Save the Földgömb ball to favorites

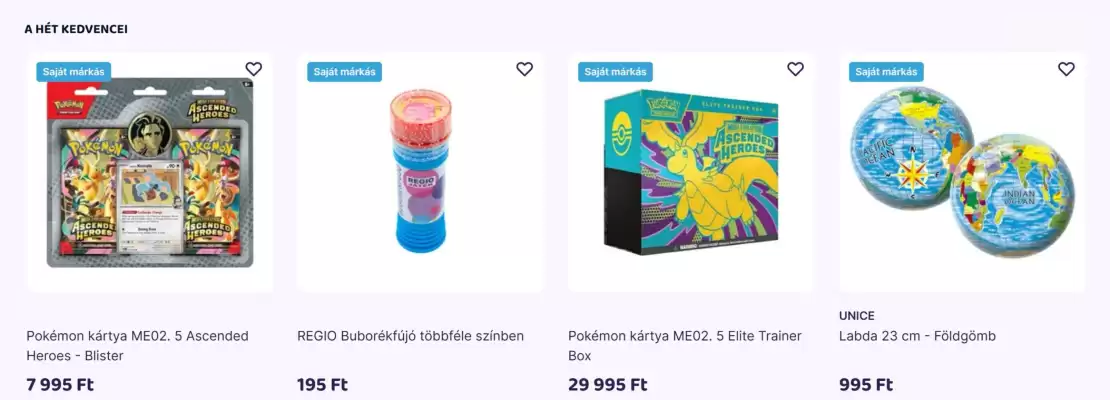click(1067, 69)
